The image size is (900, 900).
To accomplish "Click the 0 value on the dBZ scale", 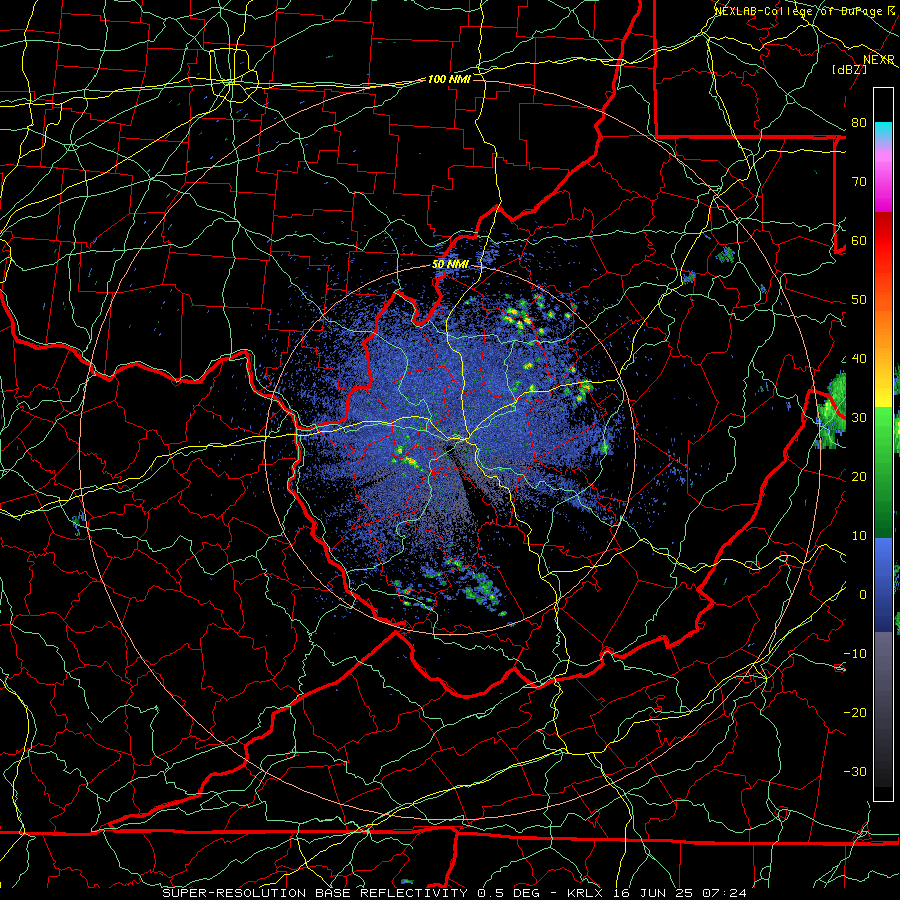I will 863,595.
